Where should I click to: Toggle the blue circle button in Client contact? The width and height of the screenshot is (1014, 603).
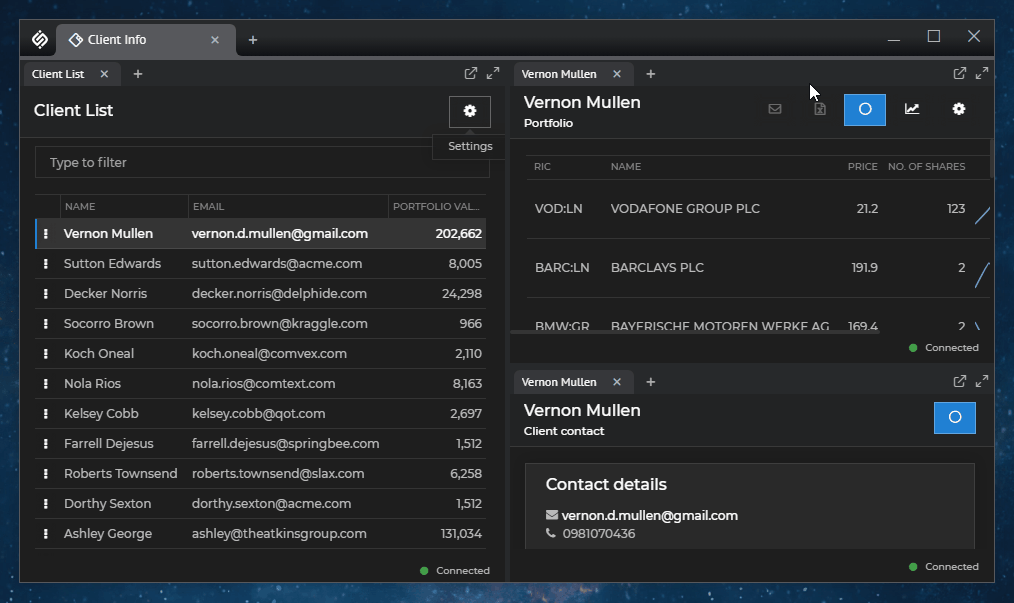tap(954, 417)
